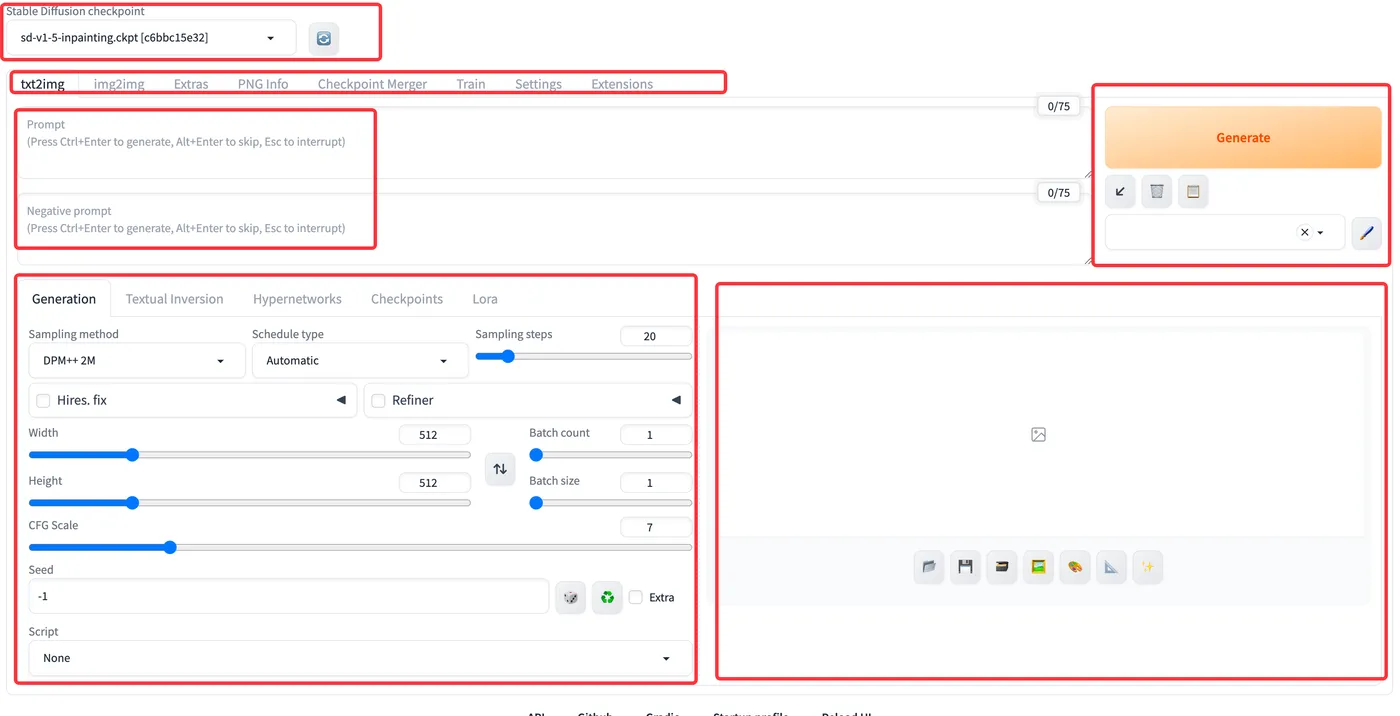Viewport: 1400px width, 716px height.
Task: Reuse last seed via recycle icon
Action: (x=607, y=597)
